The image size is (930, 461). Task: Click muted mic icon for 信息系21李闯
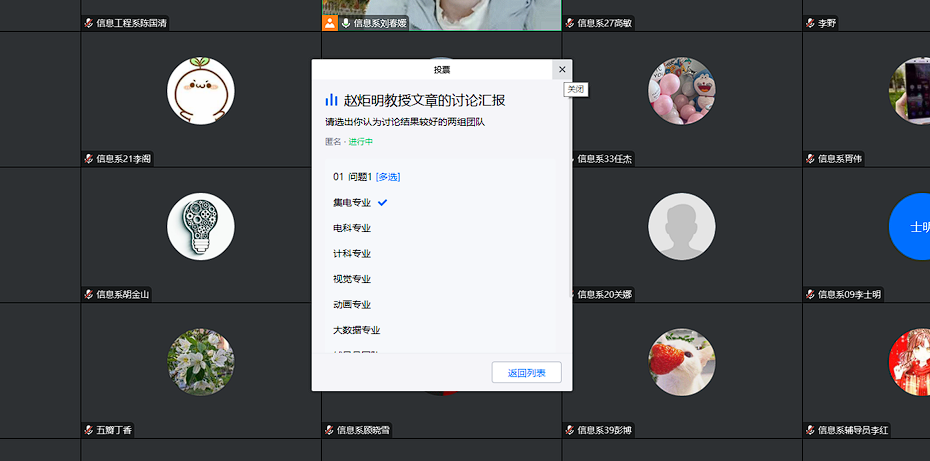[89, 159]
